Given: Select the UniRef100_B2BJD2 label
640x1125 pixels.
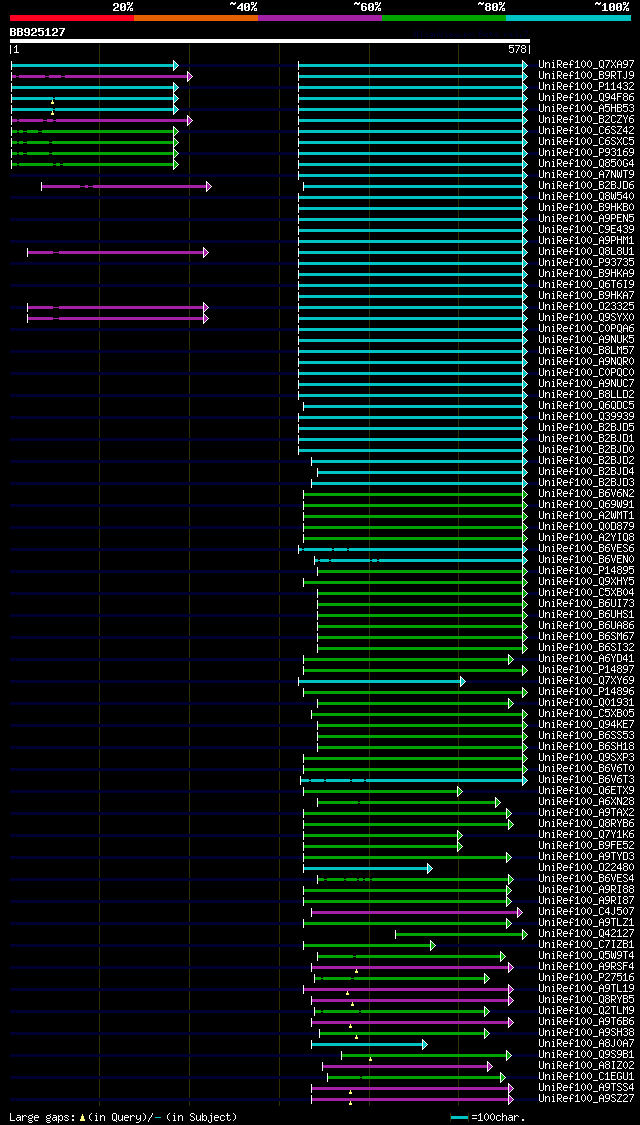Looking at the screenshot, I should [x=586, y=461].
